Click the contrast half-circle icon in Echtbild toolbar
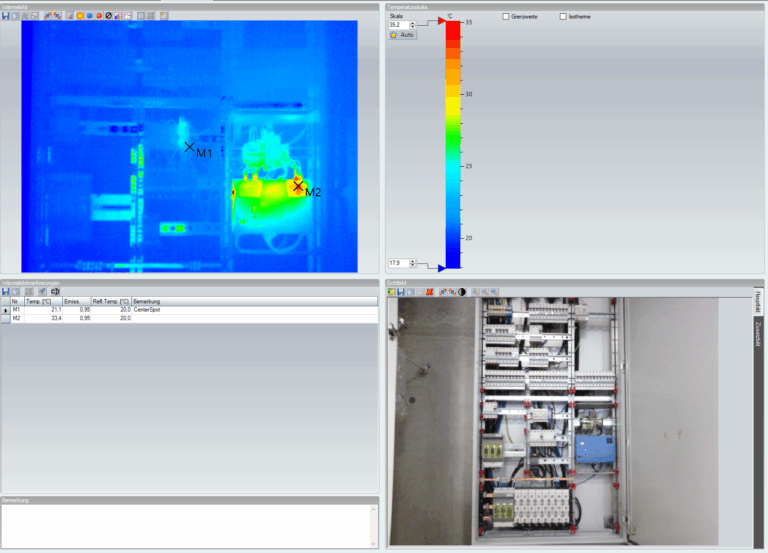 462,292
